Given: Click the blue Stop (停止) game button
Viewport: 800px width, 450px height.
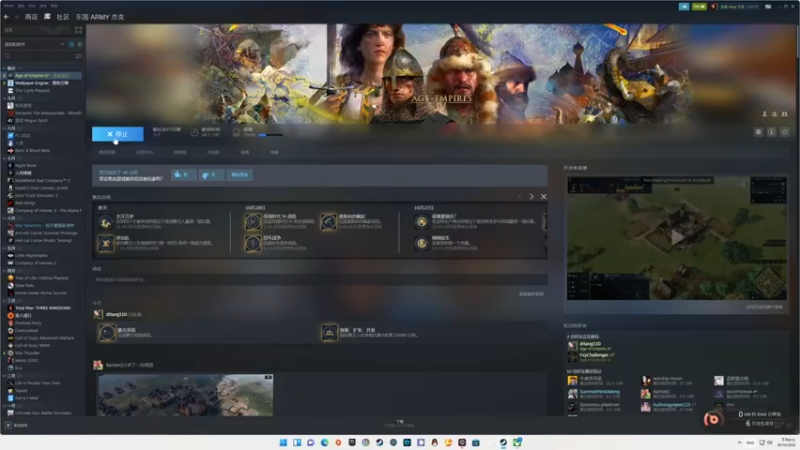Looking at the screenshot, I should (x=118, y=134).
